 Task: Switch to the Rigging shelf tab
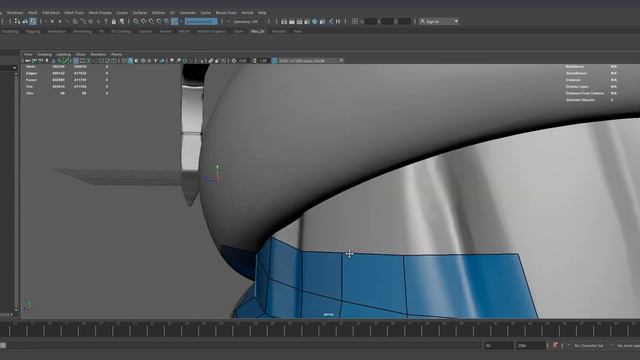[x=33, y=31]
